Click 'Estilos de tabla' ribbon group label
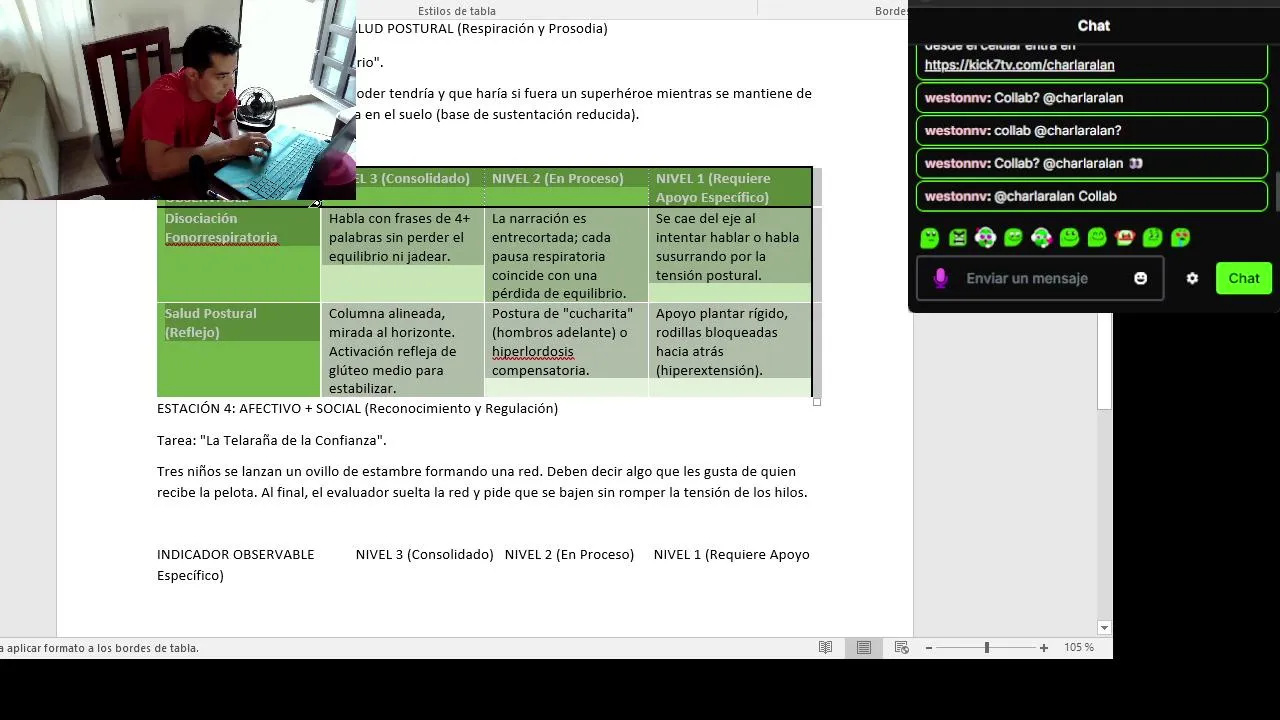Screen dimensions: 1280x720 click(x=457, y=11)
